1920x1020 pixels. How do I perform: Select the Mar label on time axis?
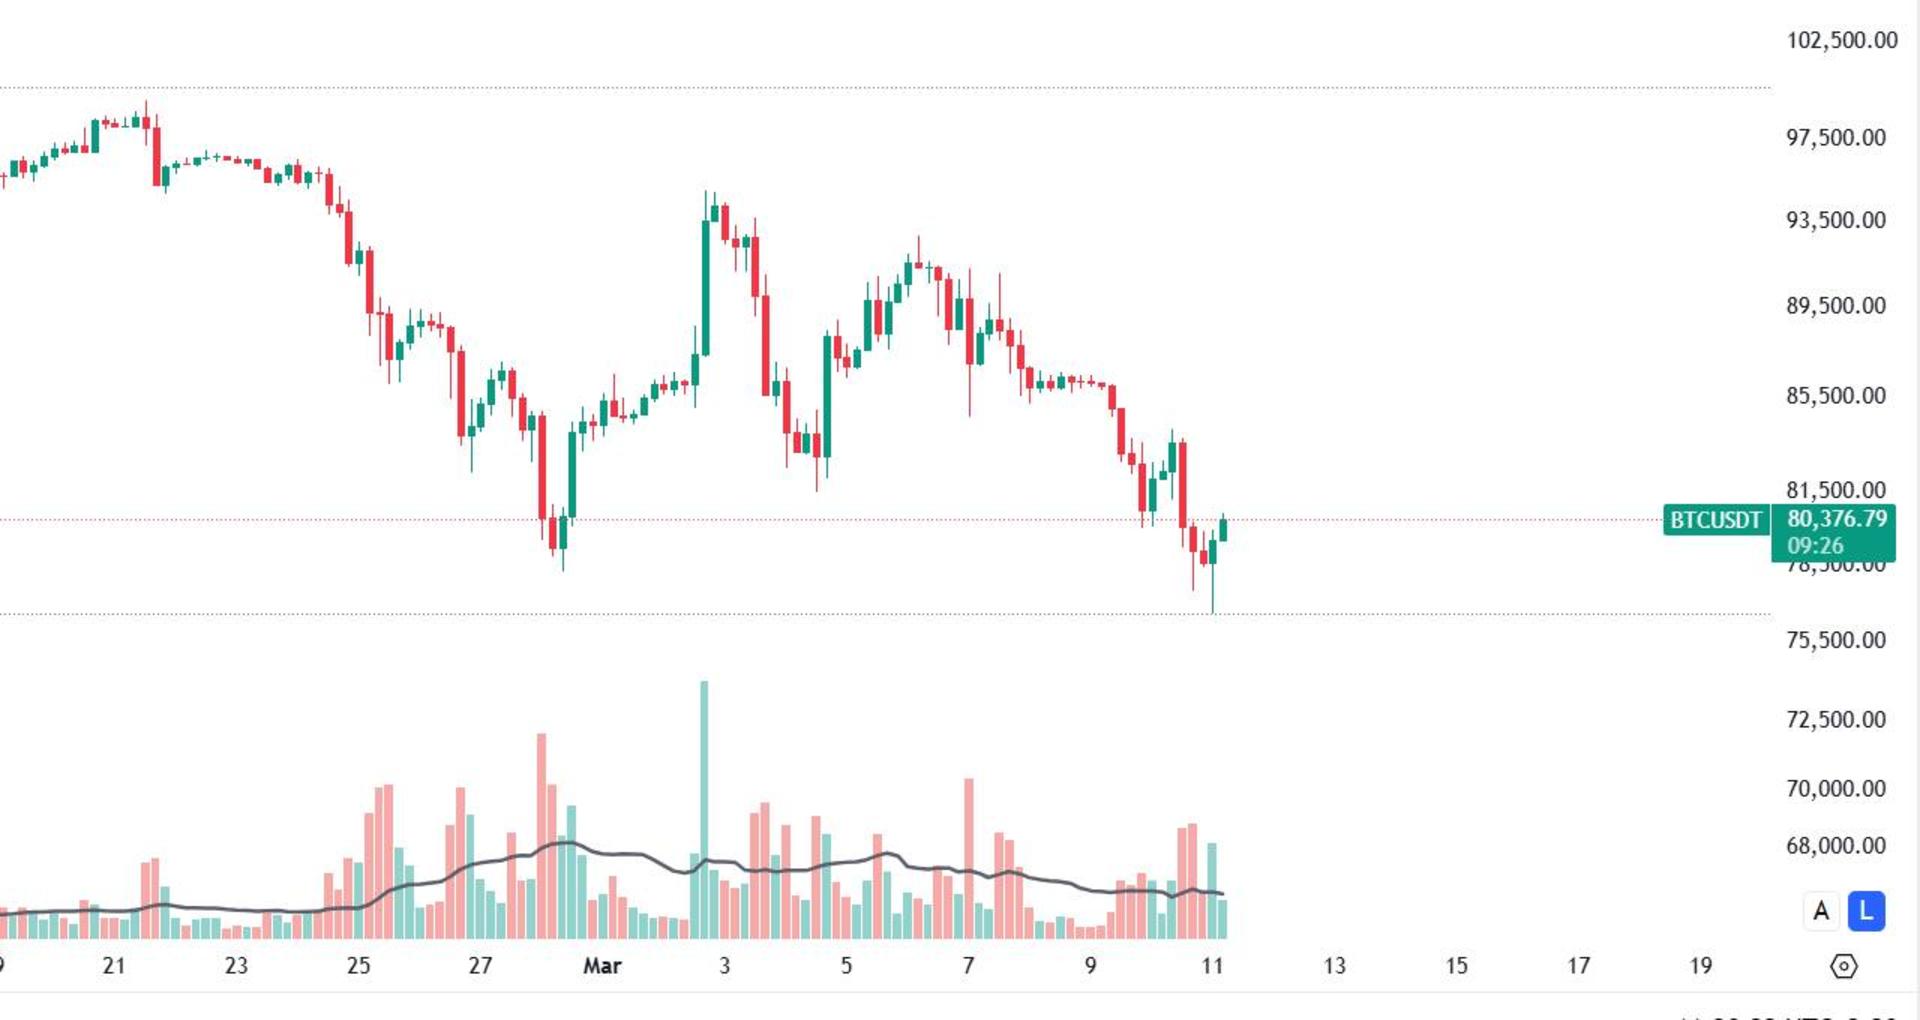[x=602, y=966]
